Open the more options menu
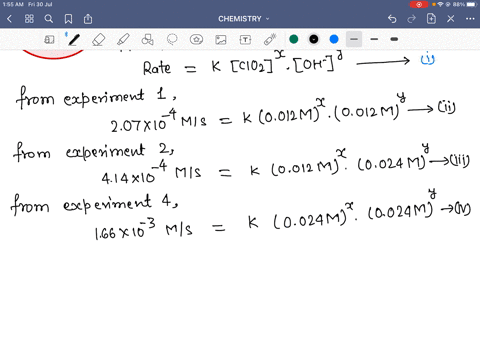Viewport: 480px width, 360px height. coord(470,19)
